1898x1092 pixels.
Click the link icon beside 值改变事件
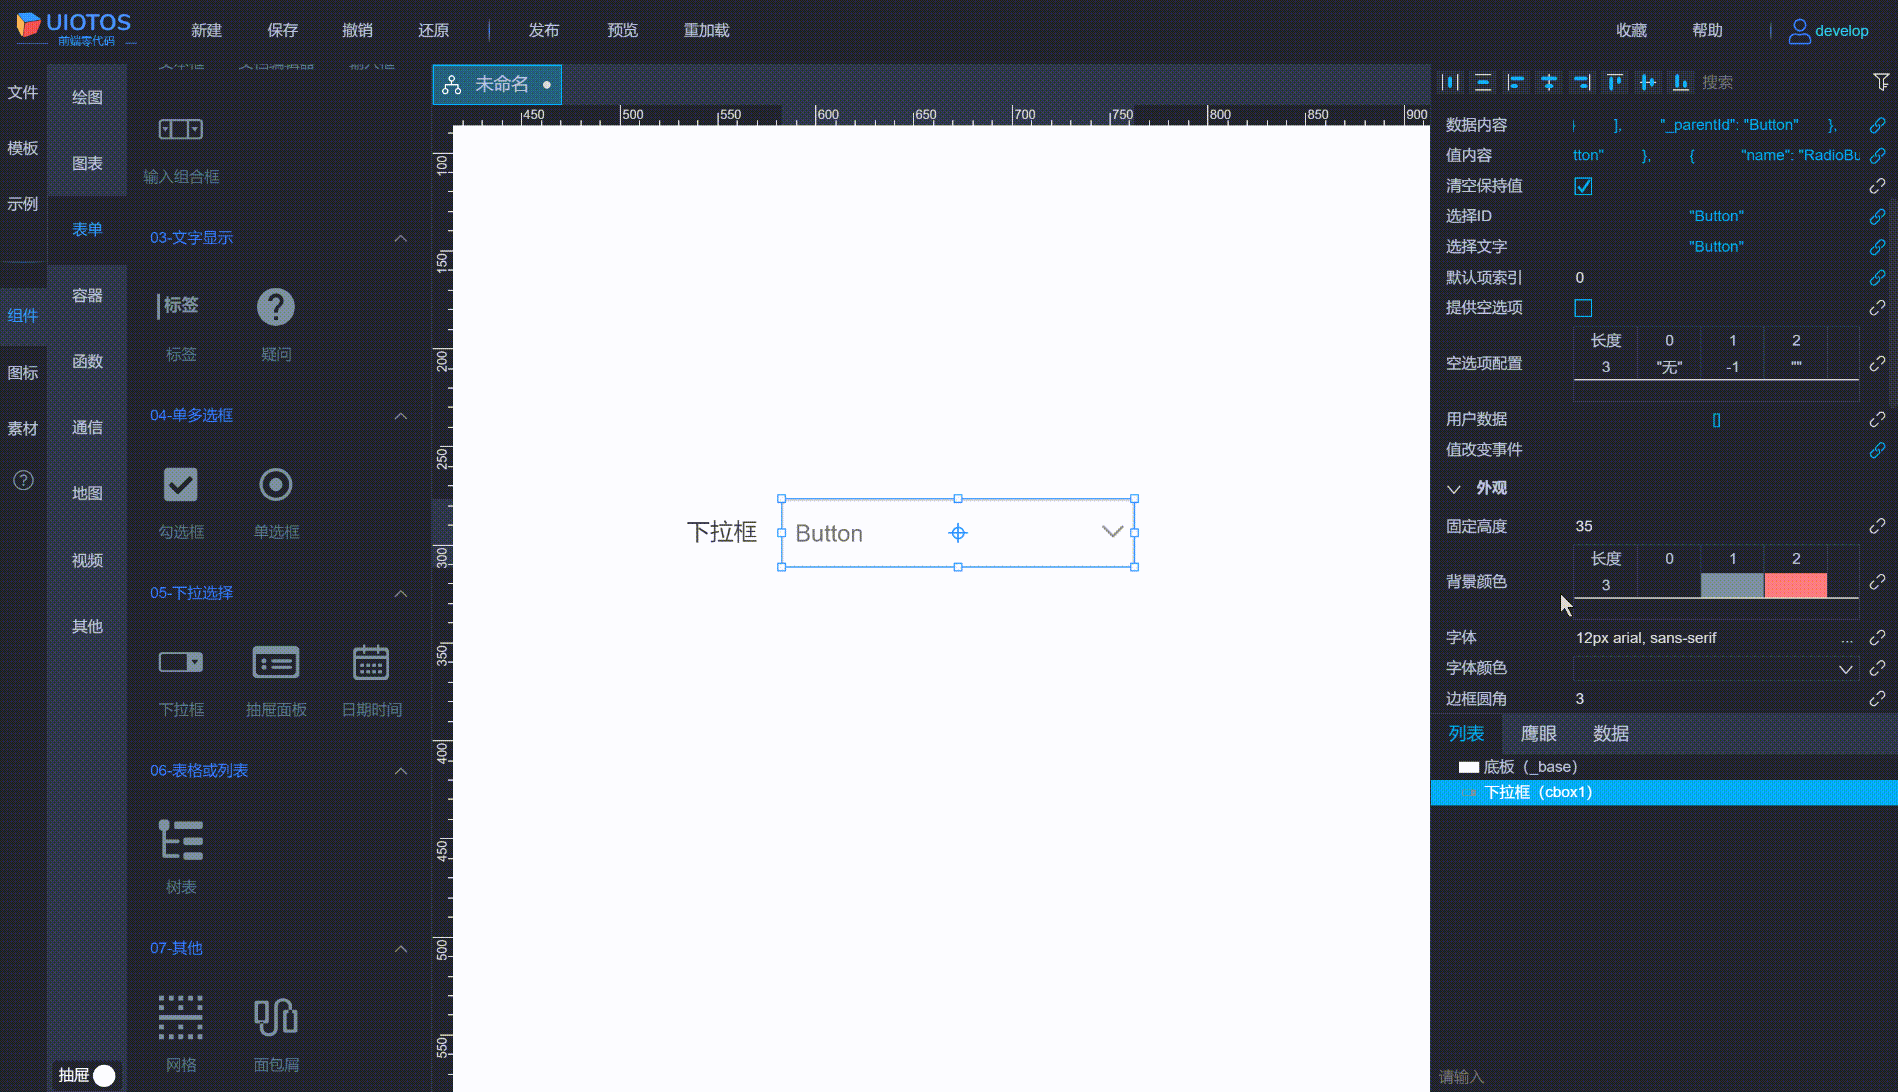(x=1878, y=449)
